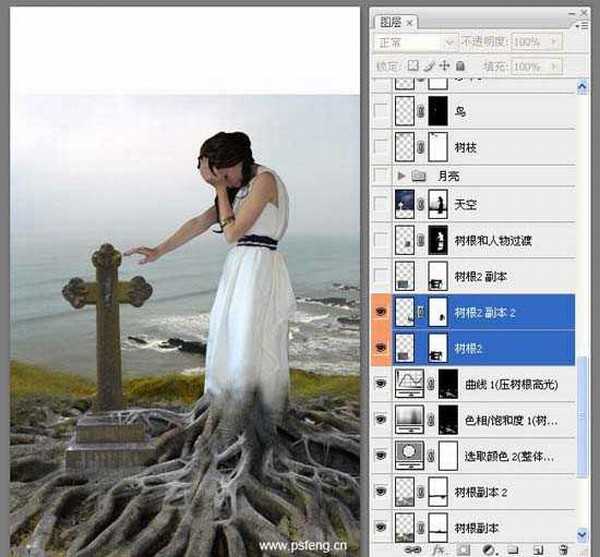
Task: Create a new layer group
Action: [x=511, y=550]
